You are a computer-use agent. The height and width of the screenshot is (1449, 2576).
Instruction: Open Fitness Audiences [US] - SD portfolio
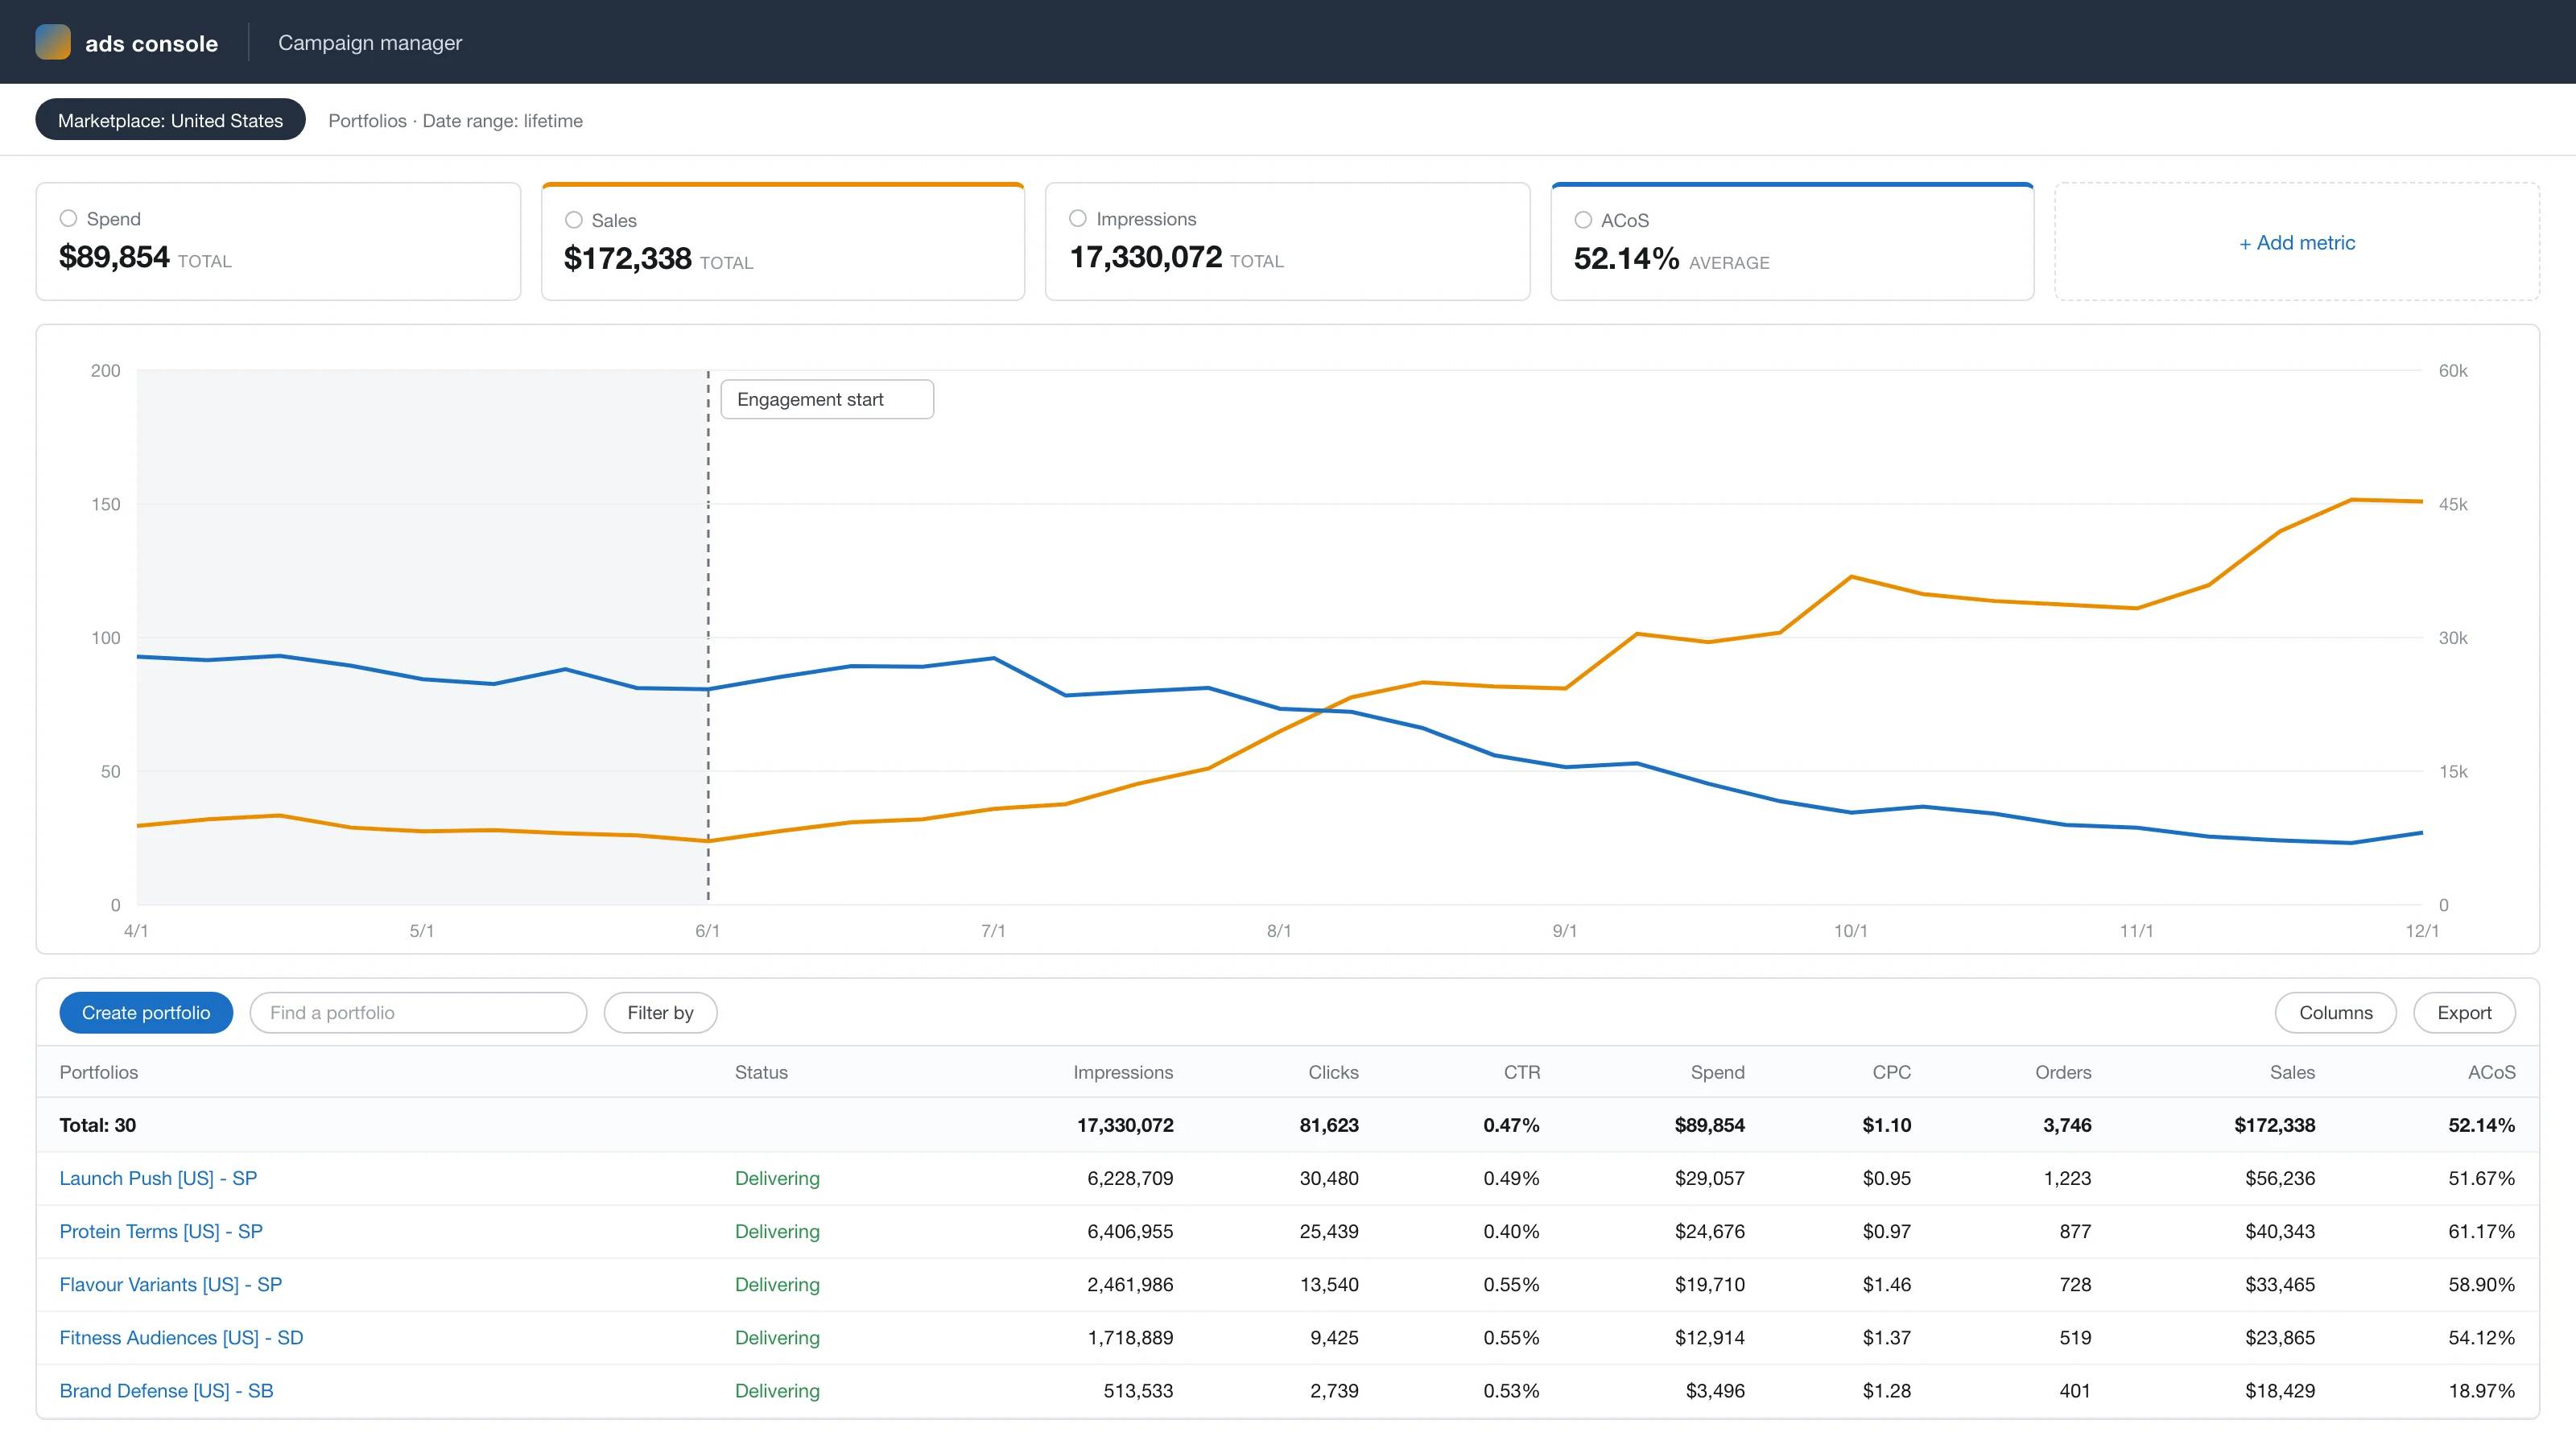(x=181, y=1338)
